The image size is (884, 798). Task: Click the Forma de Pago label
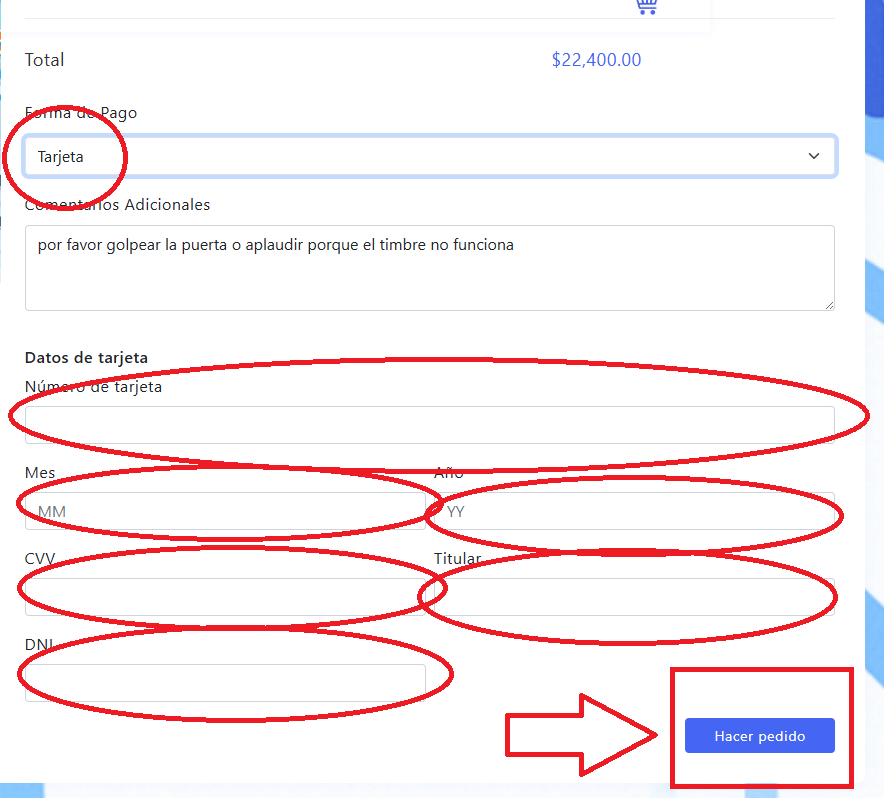tap(81, 113)
